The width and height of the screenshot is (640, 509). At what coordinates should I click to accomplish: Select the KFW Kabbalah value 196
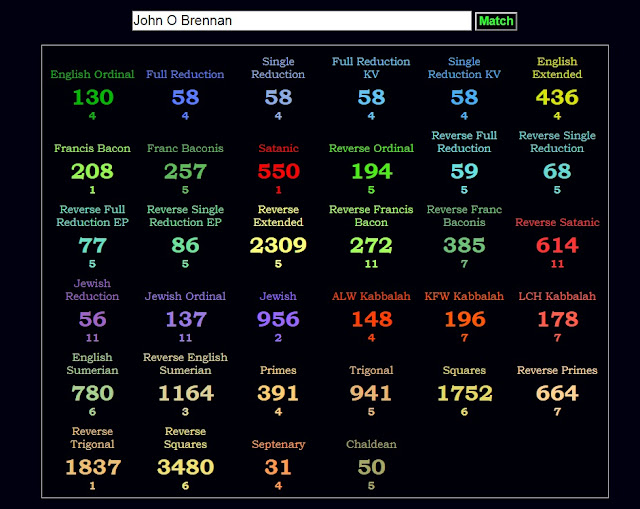(465, 319)
